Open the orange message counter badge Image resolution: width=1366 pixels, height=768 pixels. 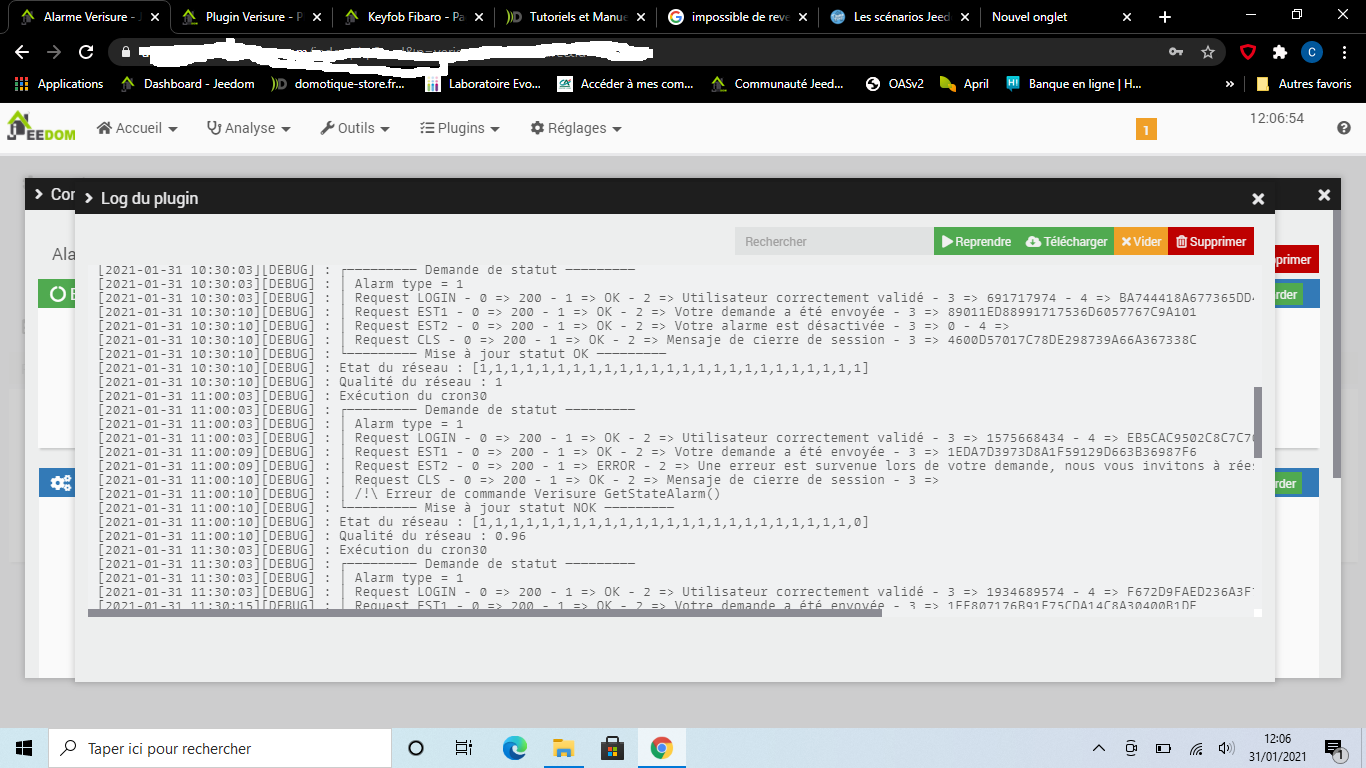(1146, 129)
